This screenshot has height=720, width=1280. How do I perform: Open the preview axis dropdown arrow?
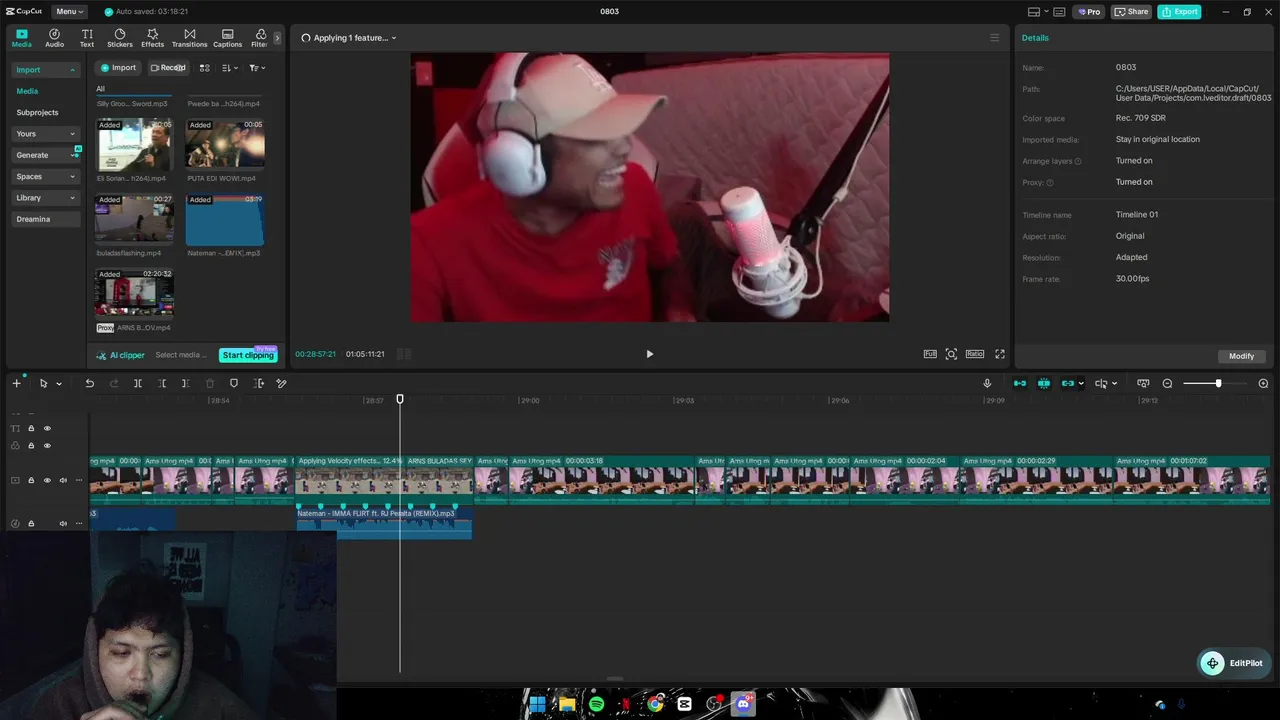(1114, 384)
